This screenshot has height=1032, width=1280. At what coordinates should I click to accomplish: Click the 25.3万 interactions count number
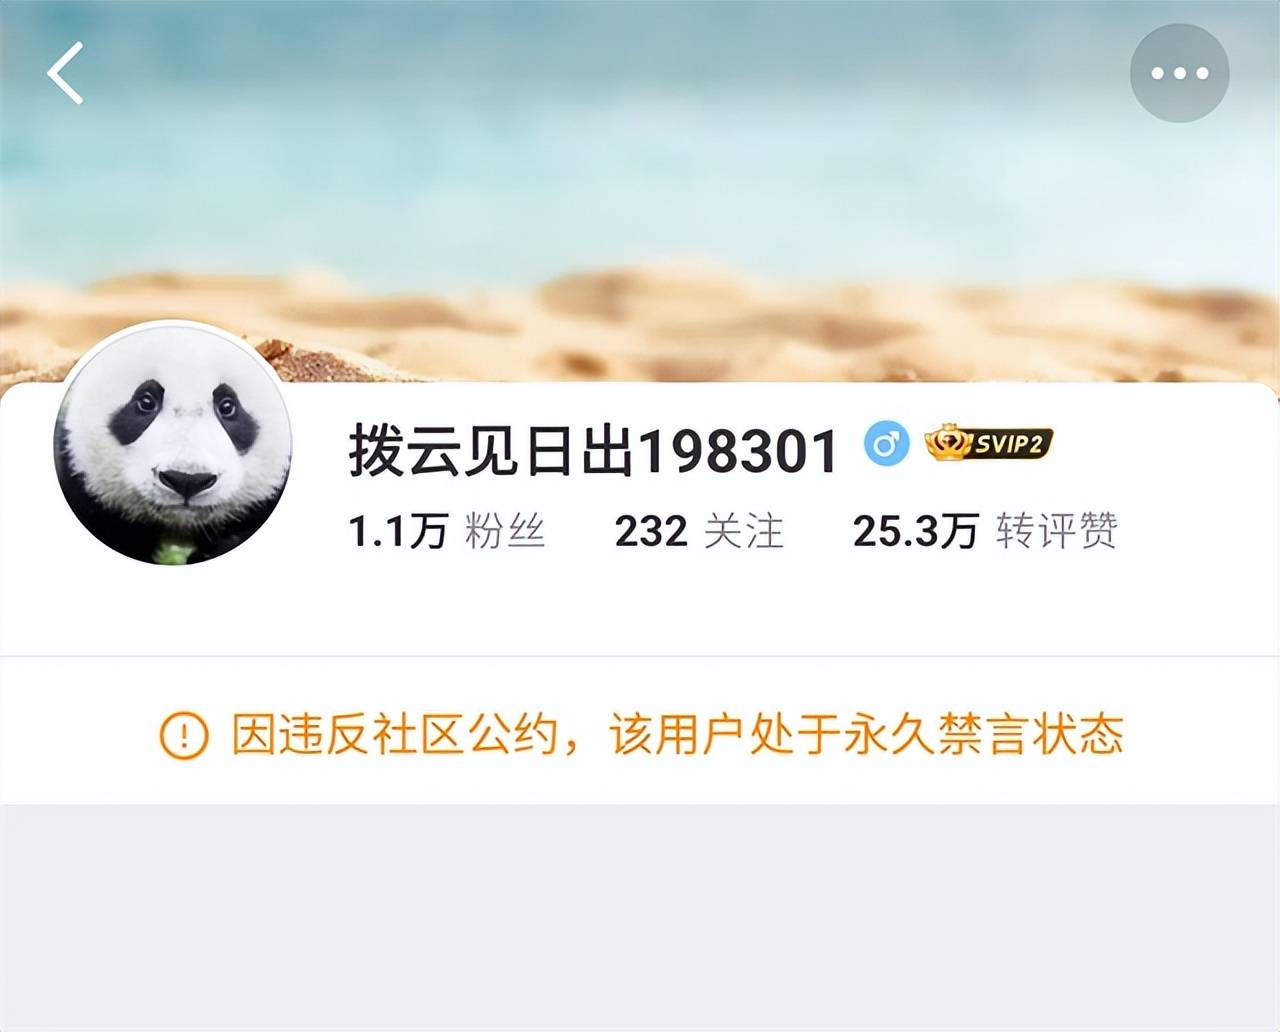tap(915, 531)
